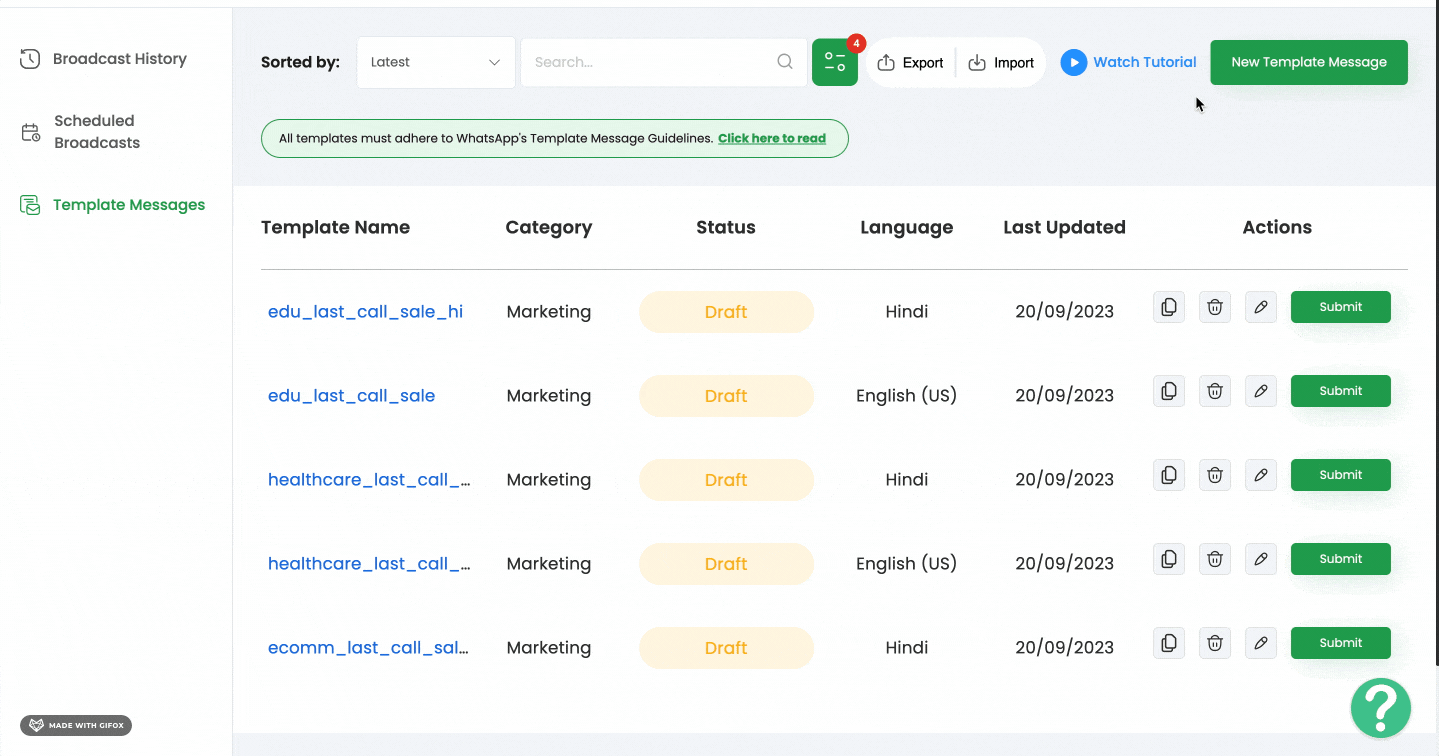Click the Category column header
The width and height of the screenshot is (1439, 756).
(x=549, y=228)
